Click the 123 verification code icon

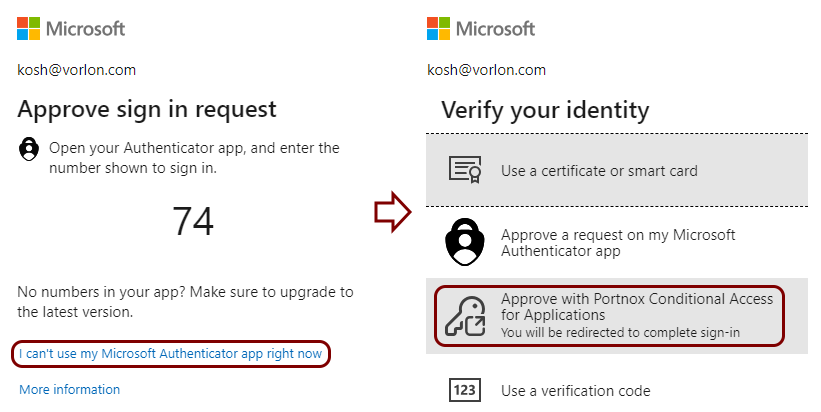(x=465, y=390)
